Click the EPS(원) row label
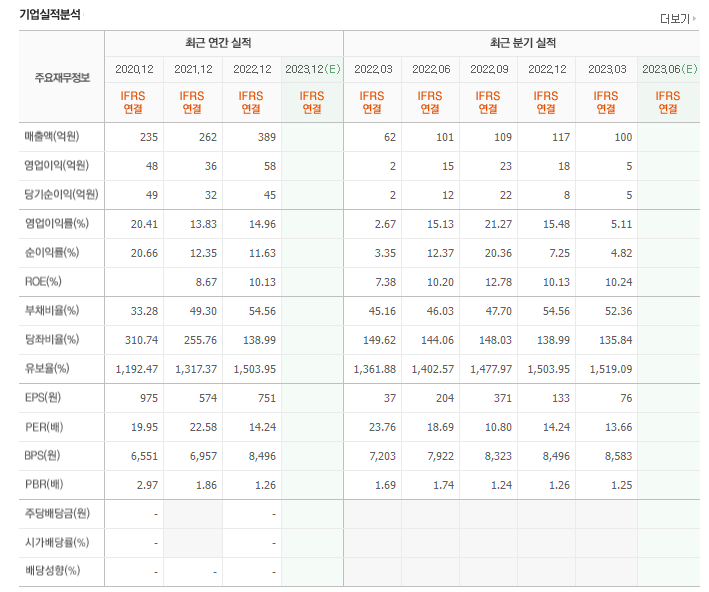Screen dimensions: 709x592 pos(43,398)
